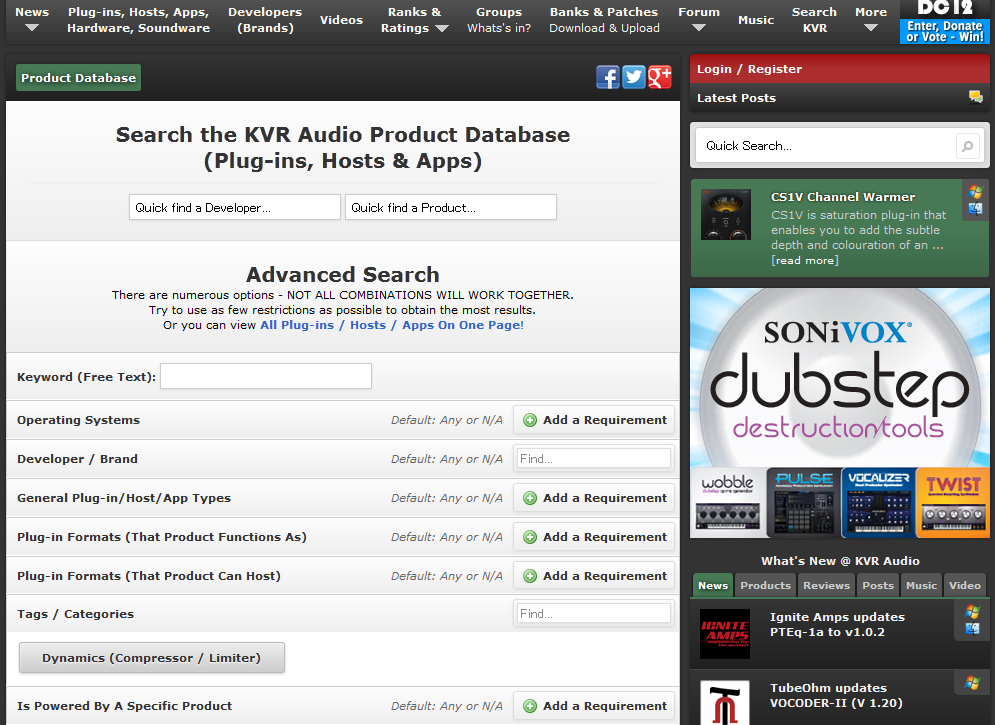Open the Ranks & Ratings dropdown

414,20
